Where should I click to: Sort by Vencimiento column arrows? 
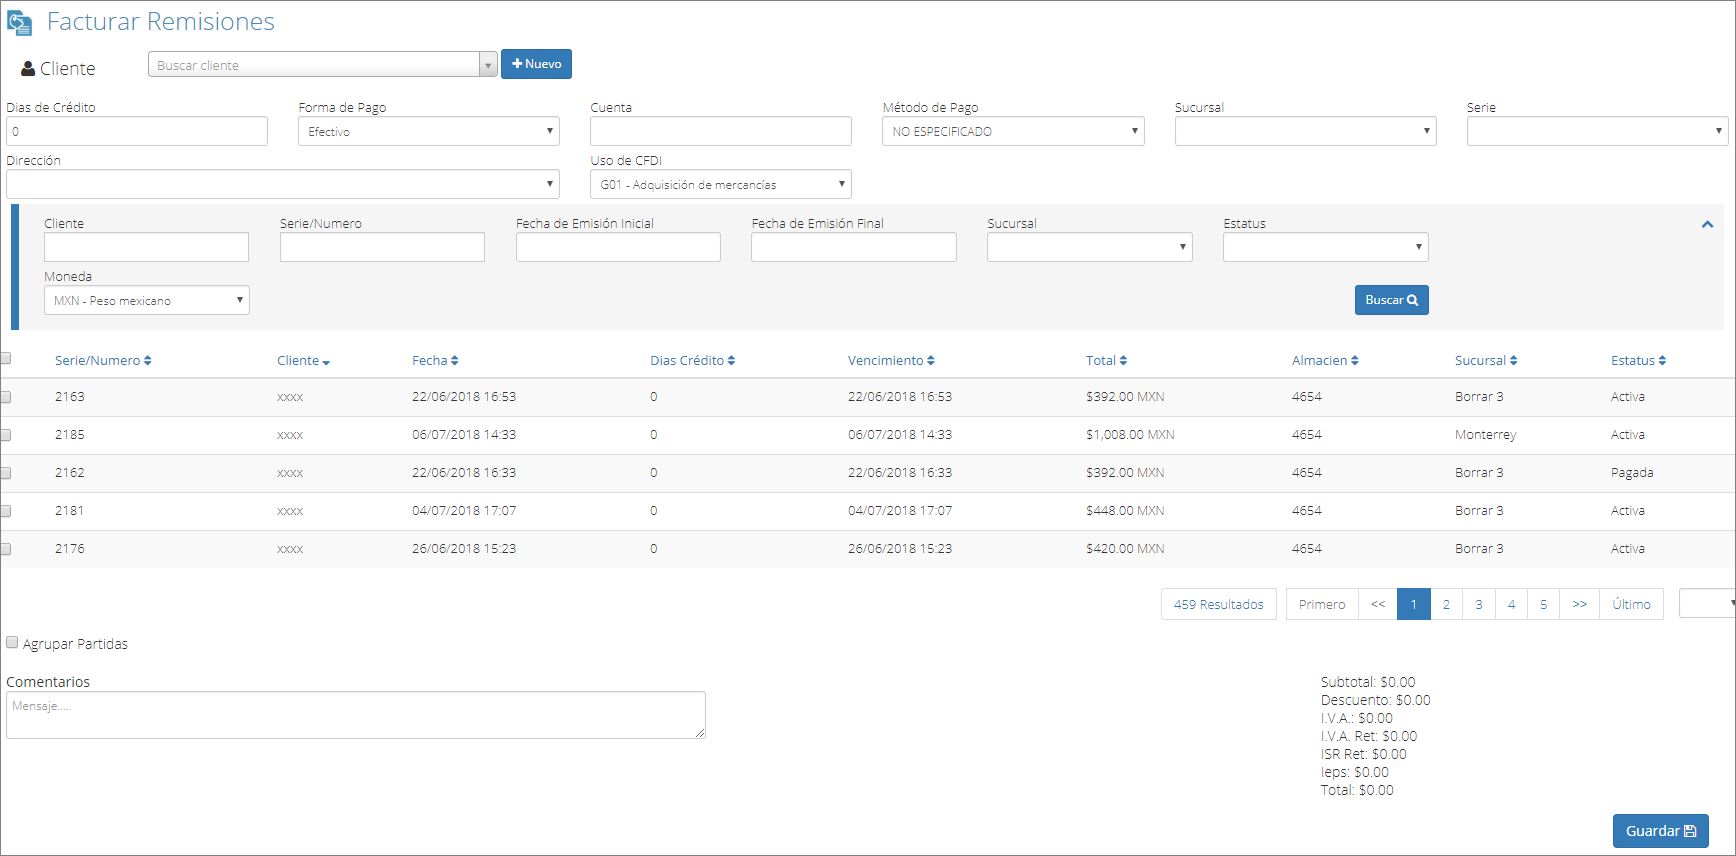pos(931,361)
